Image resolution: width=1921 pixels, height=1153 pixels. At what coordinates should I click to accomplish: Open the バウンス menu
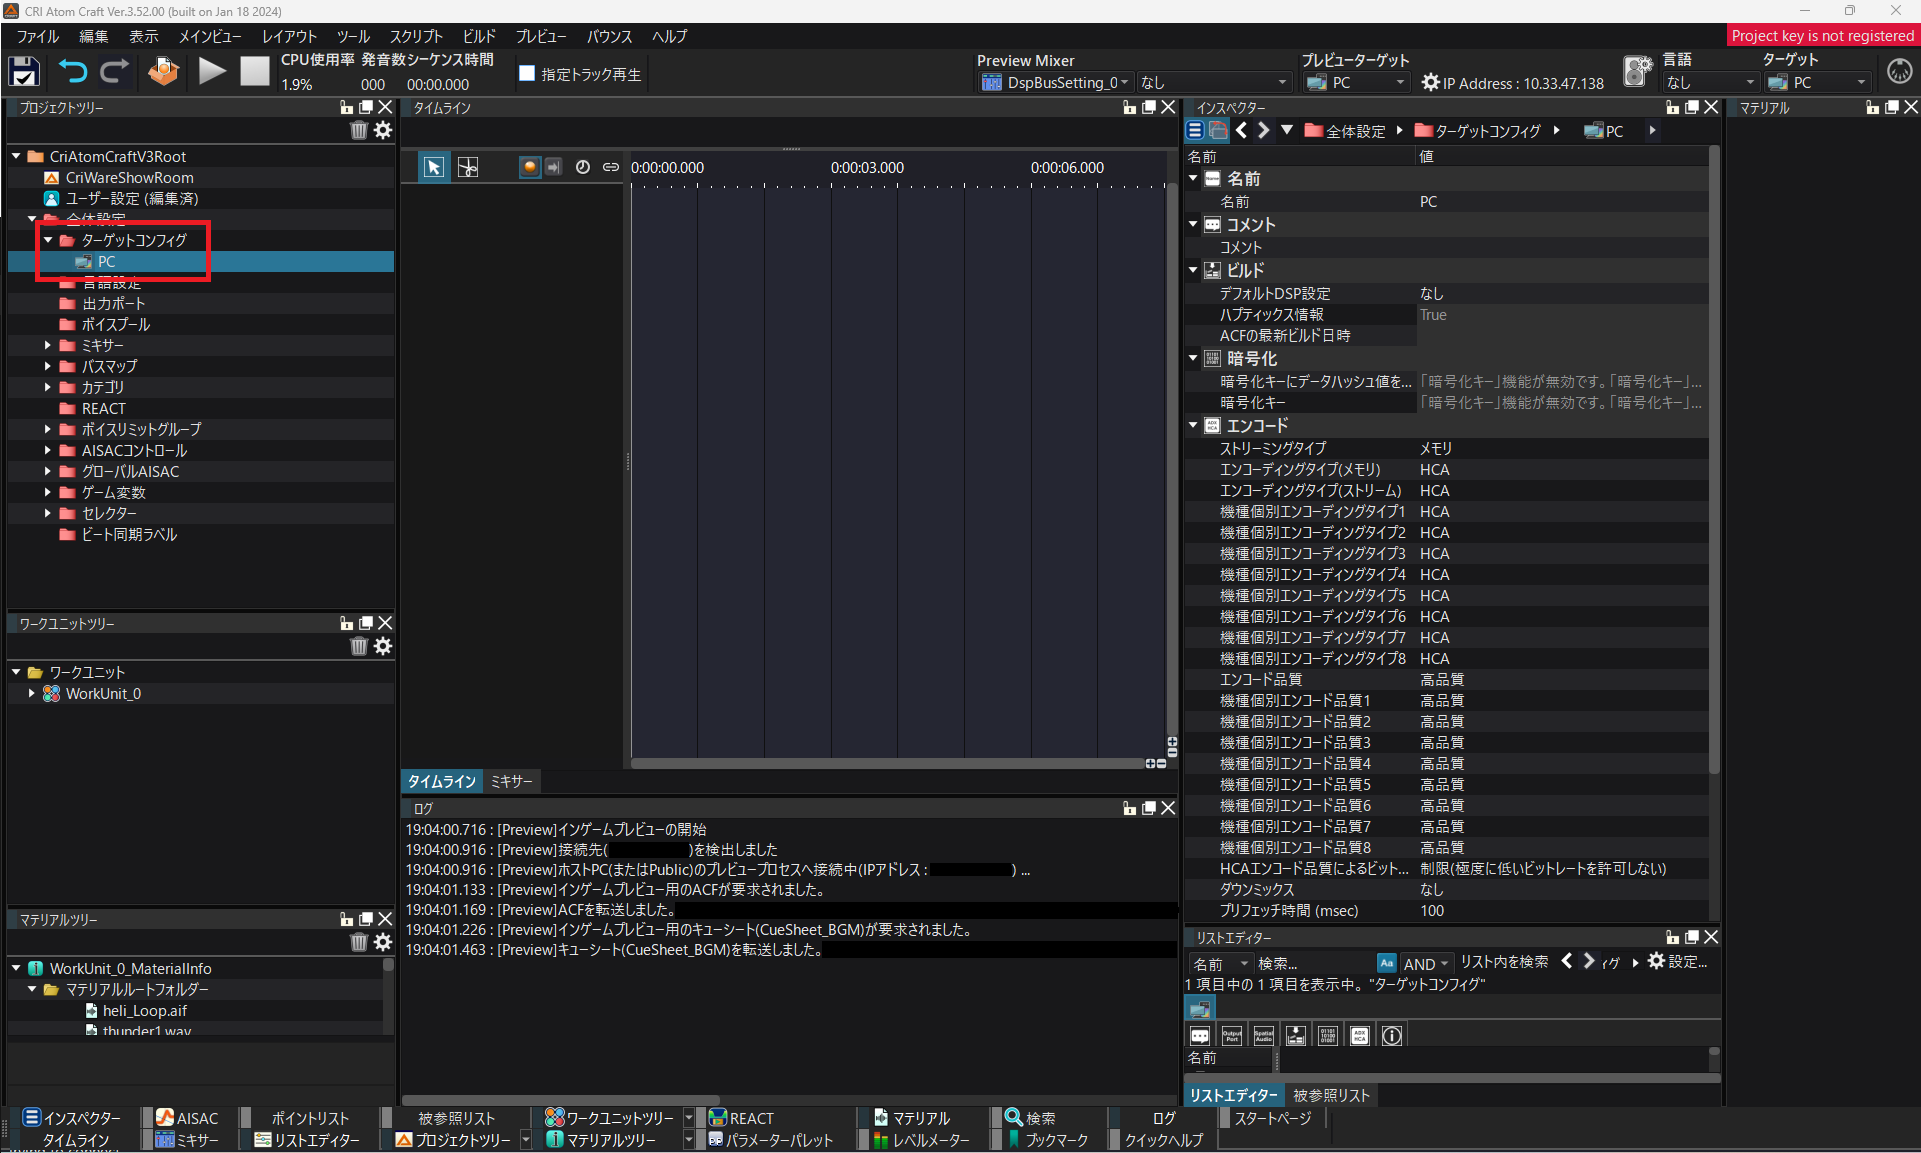(609, 36)
